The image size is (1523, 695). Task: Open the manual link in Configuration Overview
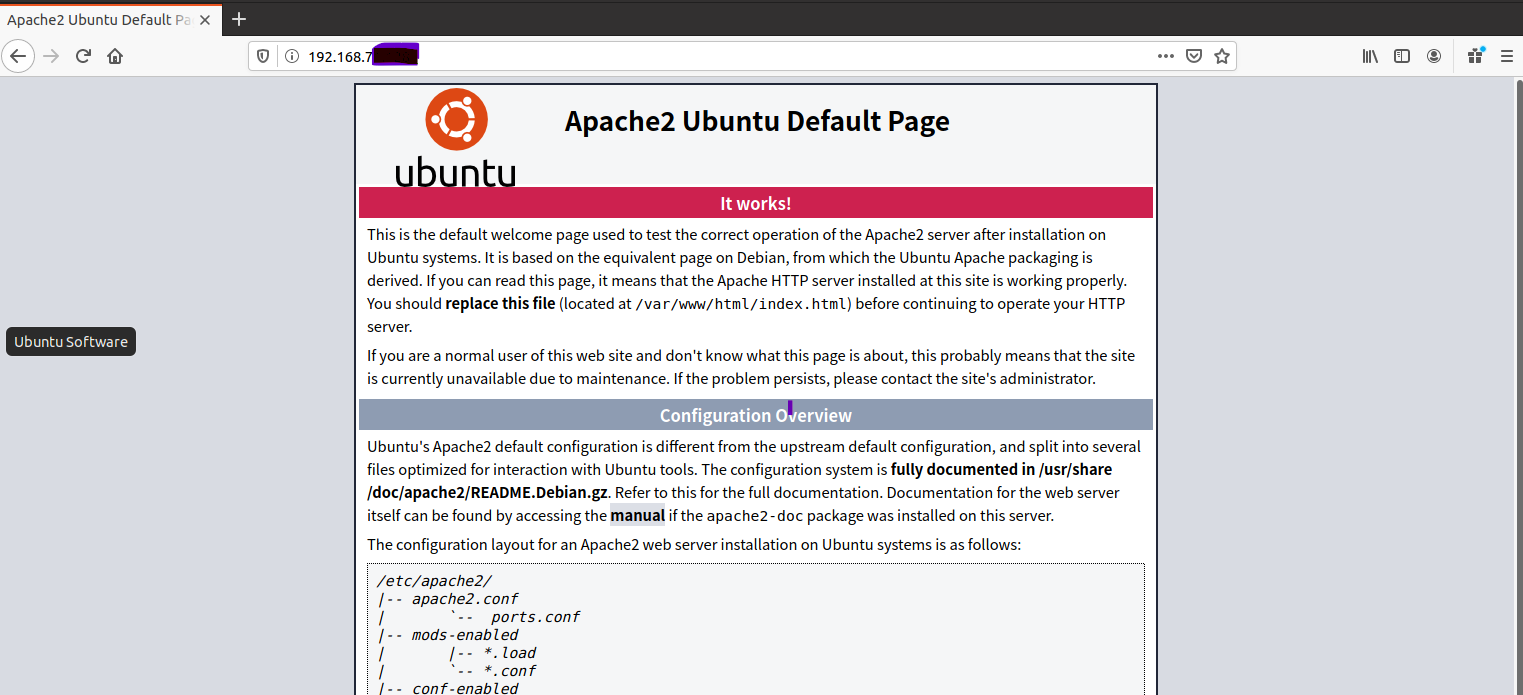tap(638, 516)
